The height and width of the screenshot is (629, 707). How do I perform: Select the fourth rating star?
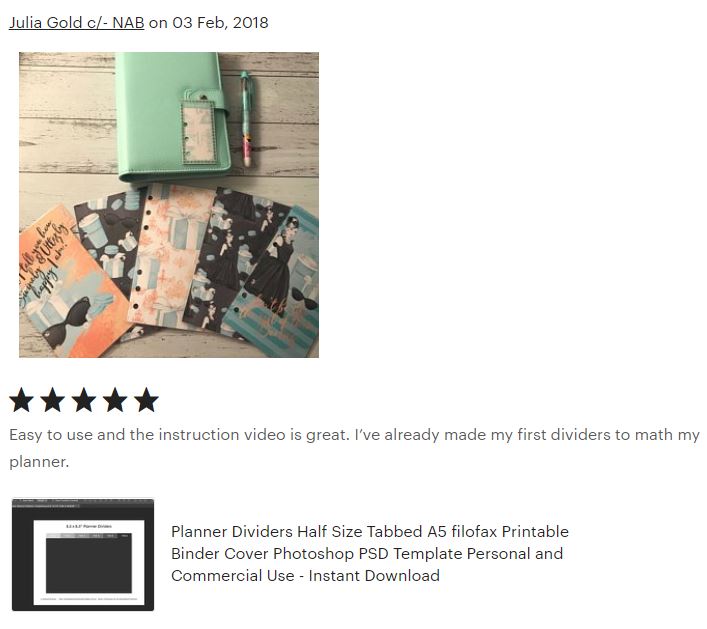coord(115,399)
